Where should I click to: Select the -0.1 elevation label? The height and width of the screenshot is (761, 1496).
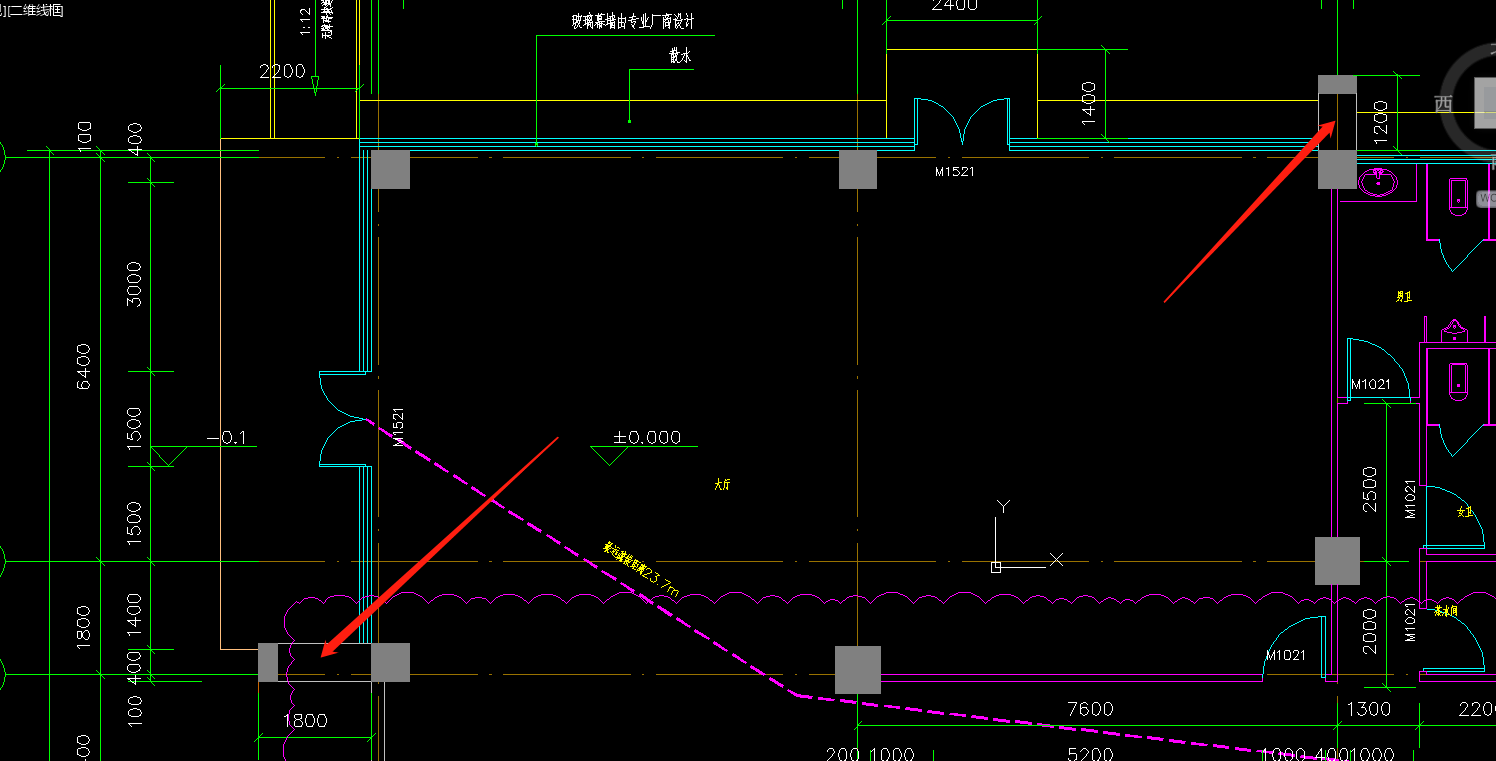[x=226, y=438]
